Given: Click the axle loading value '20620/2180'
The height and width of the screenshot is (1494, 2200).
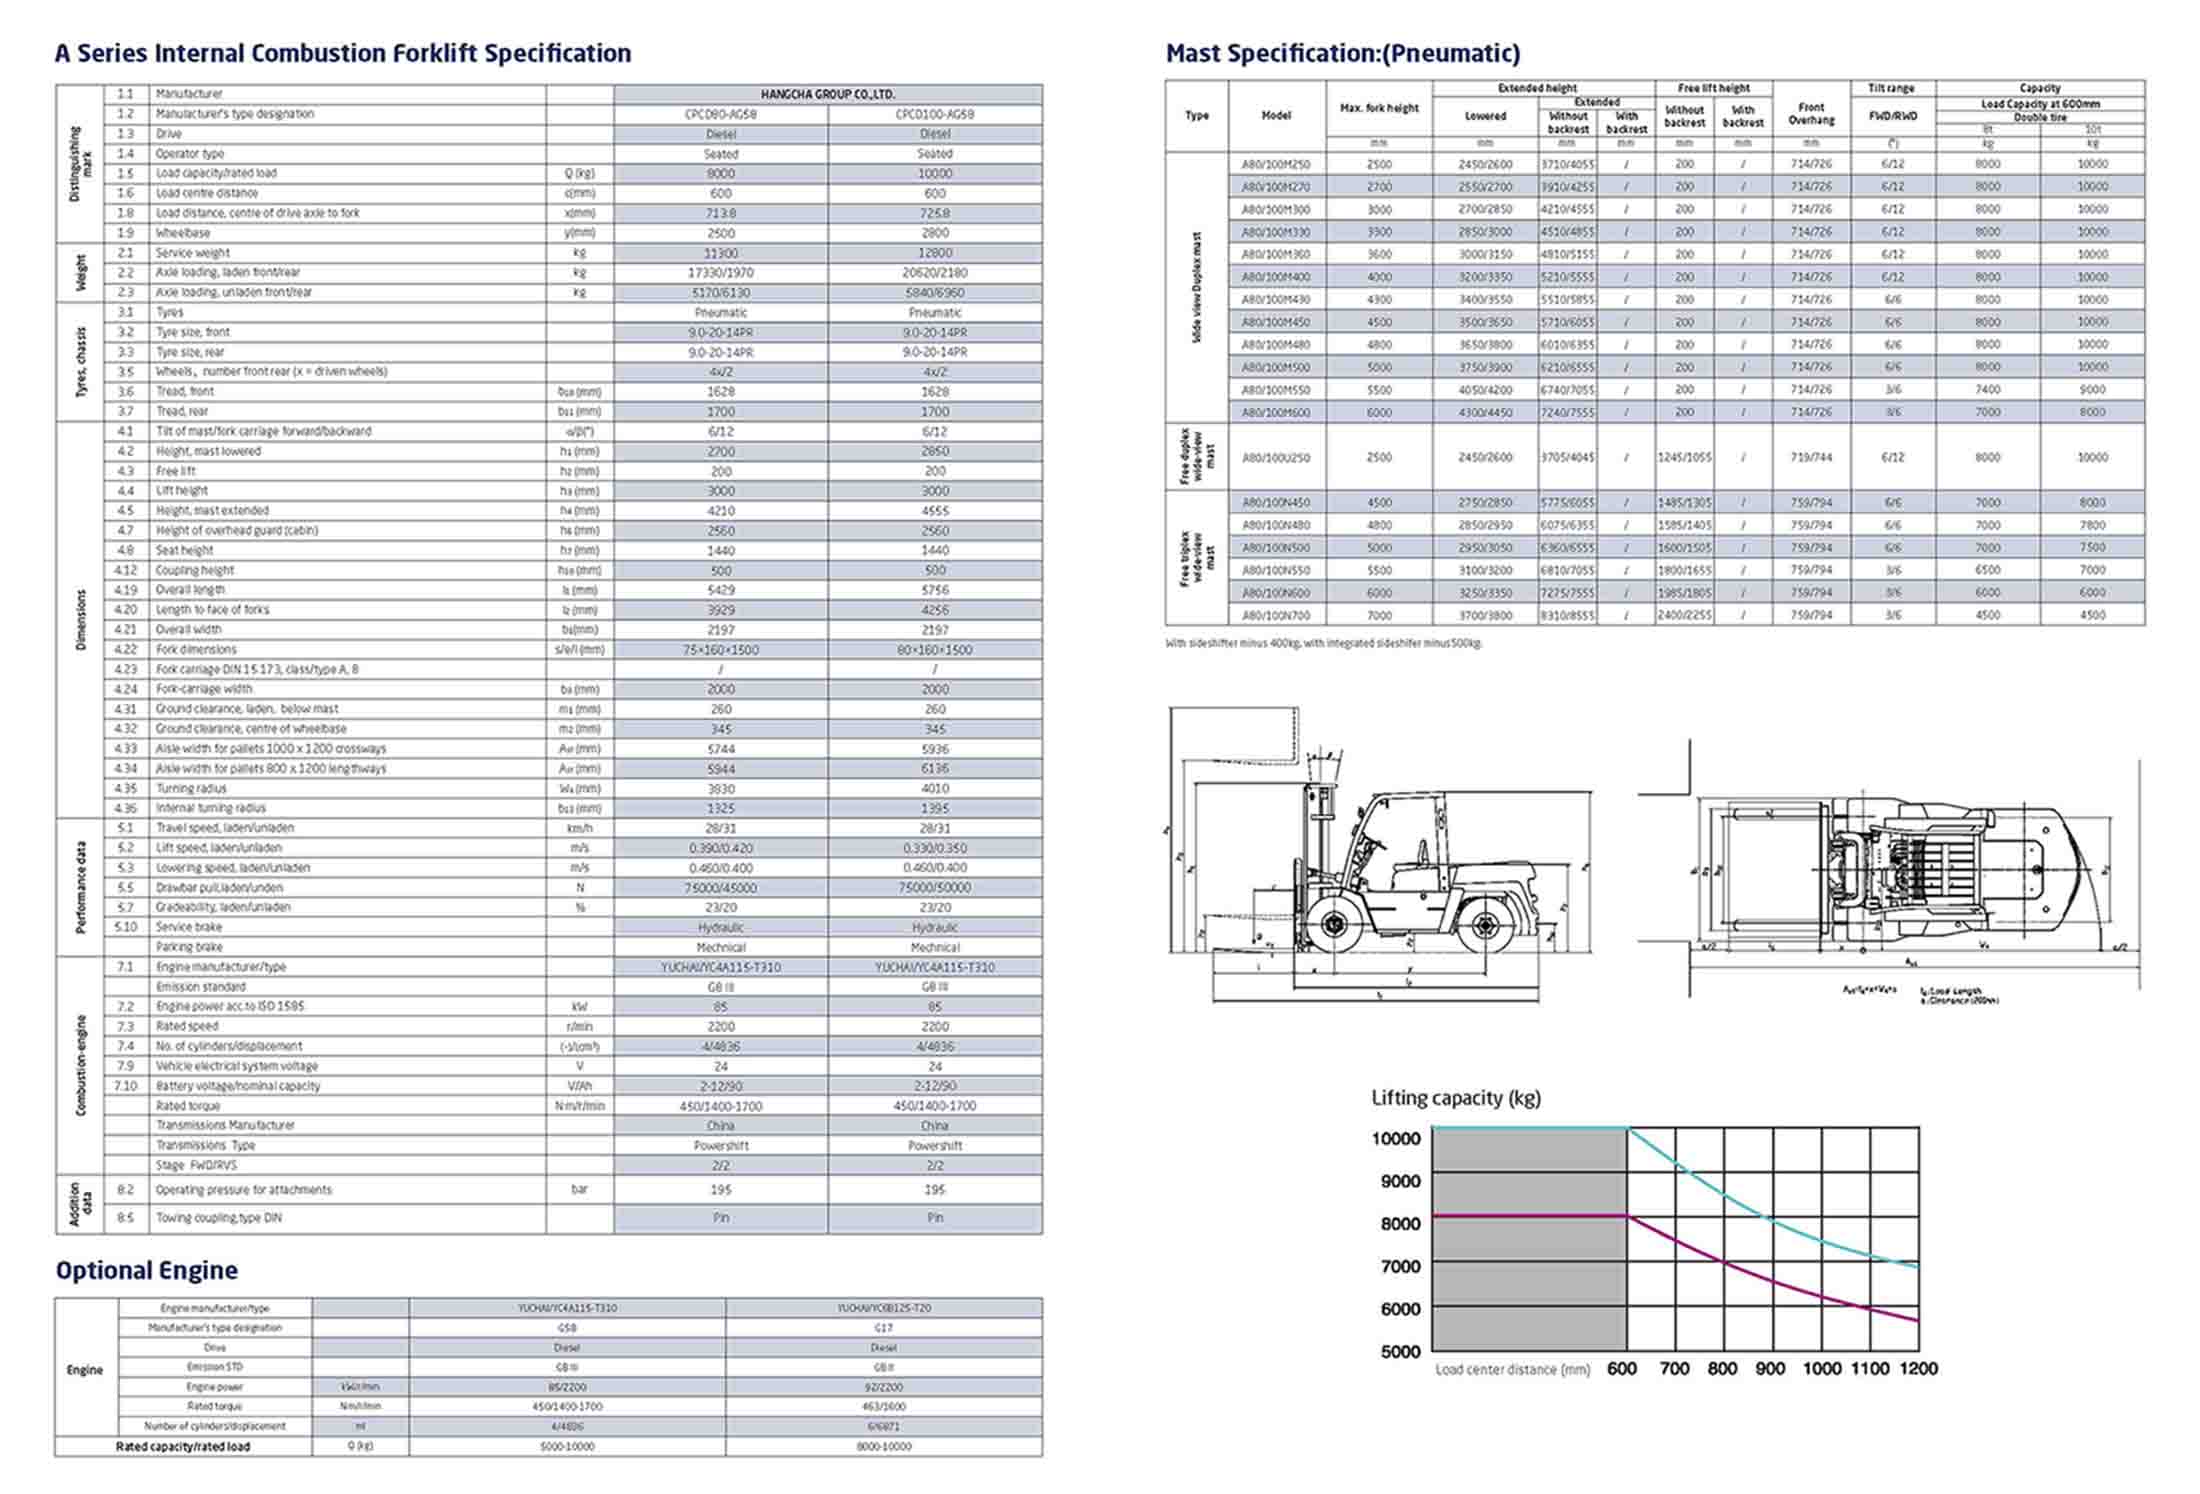Looking at the screenshot, I should click(x=935, y=273).
